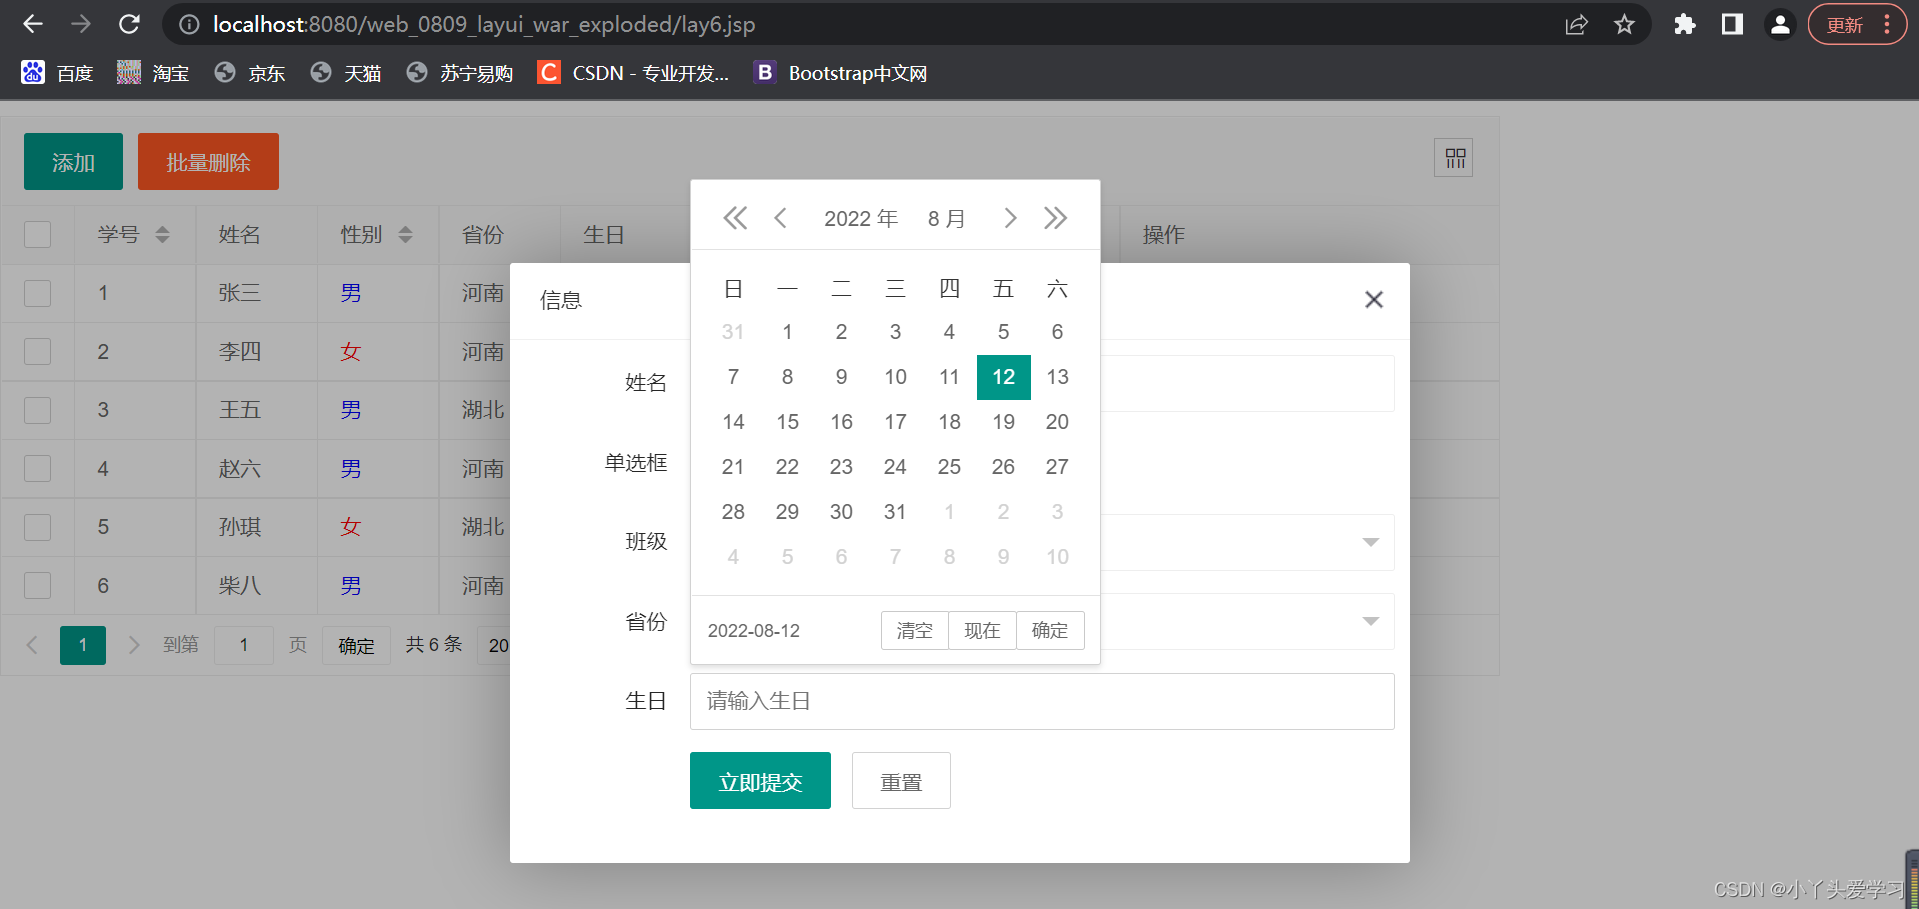This screenshot has width=1919, height=909.
Task: Sort the 学号 column using its sort icon
Action: point(161,234)
